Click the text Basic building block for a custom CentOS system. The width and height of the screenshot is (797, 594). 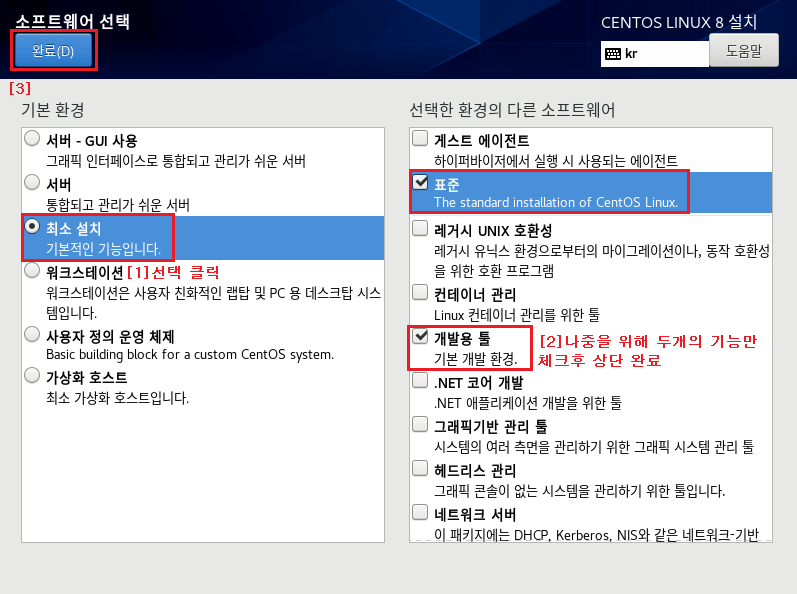click(x=190, y=354)
